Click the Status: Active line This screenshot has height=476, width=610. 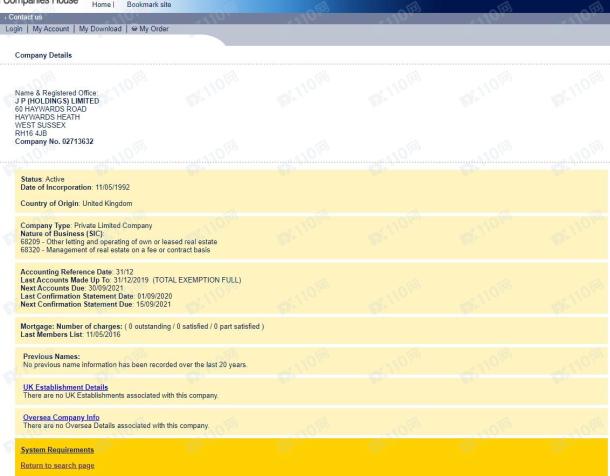42,179
